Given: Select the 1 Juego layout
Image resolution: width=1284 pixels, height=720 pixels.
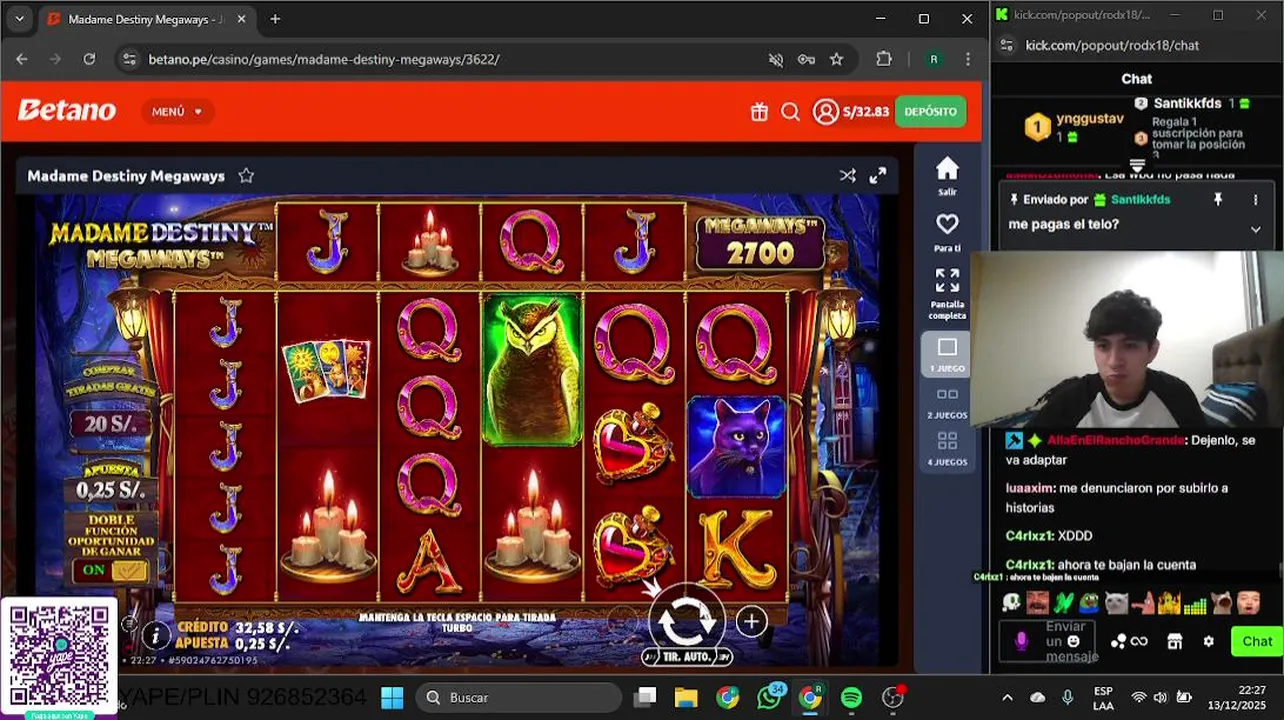Looking at the screenshot, I should click(x=947, y=354).
